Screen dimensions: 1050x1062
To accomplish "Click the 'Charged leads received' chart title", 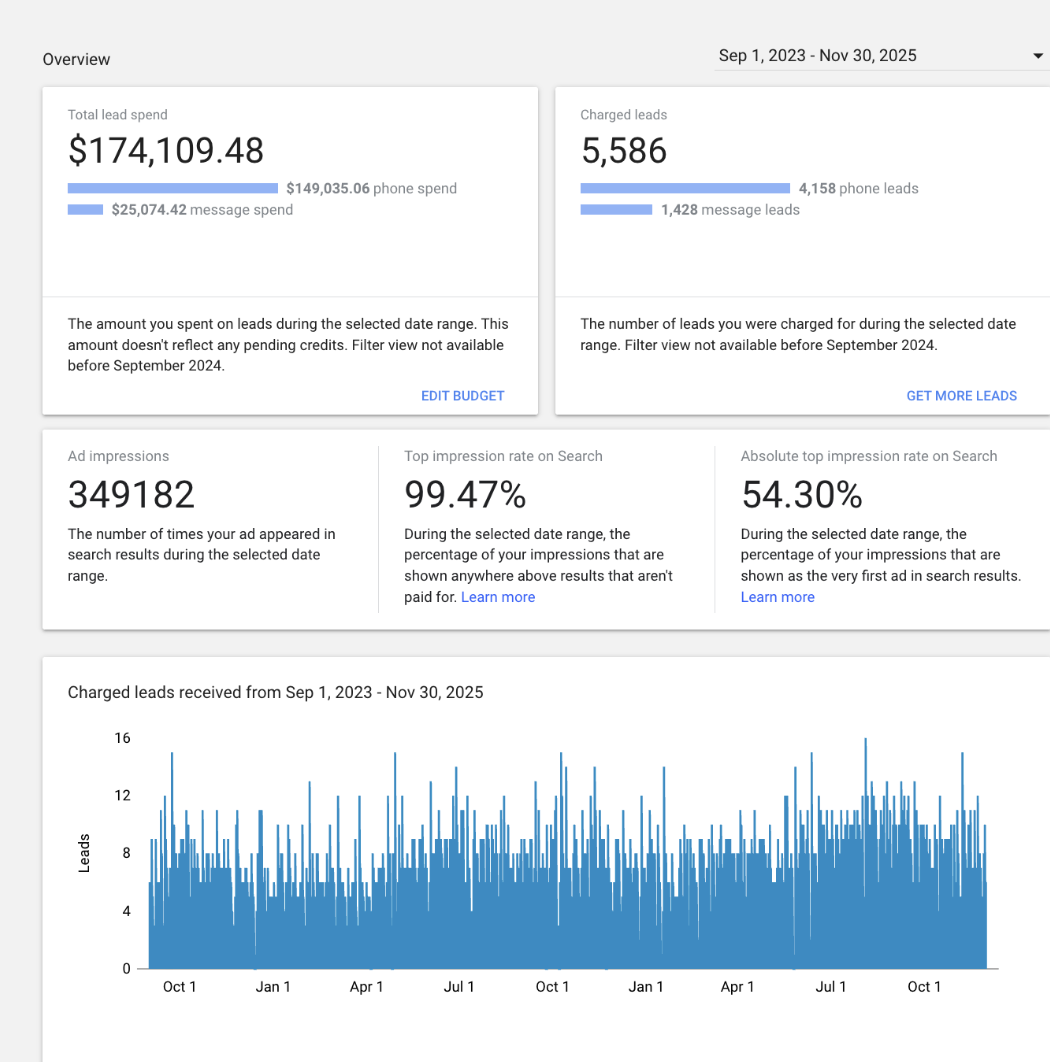I will 275,692.
